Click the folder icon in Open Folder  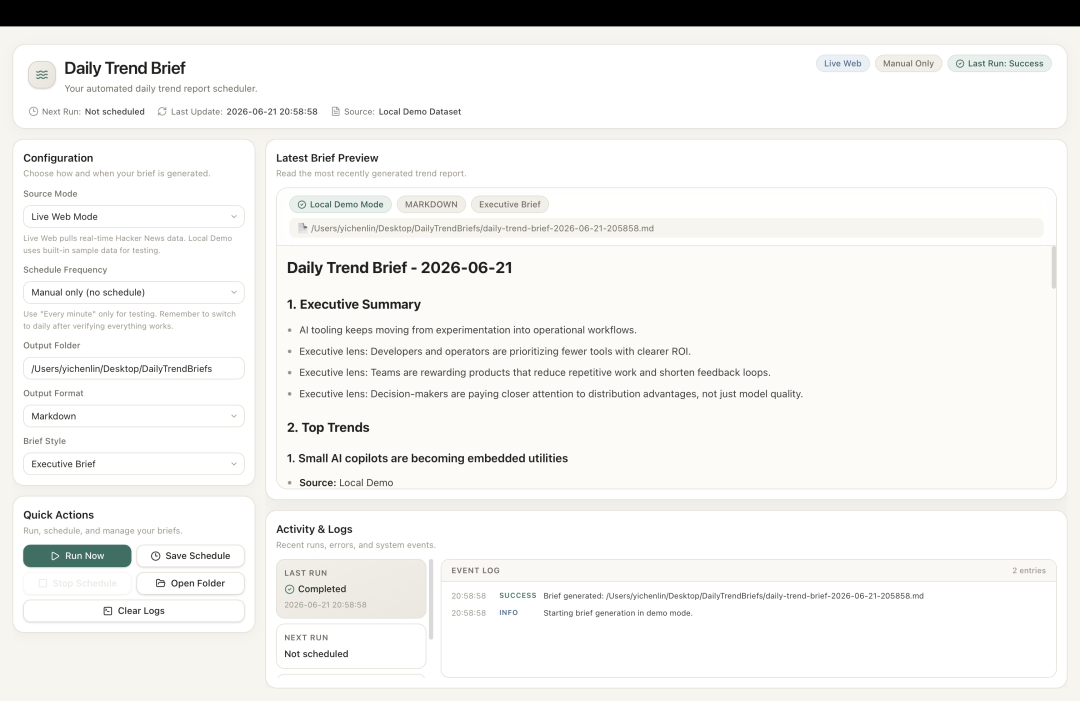click(160, 583)
